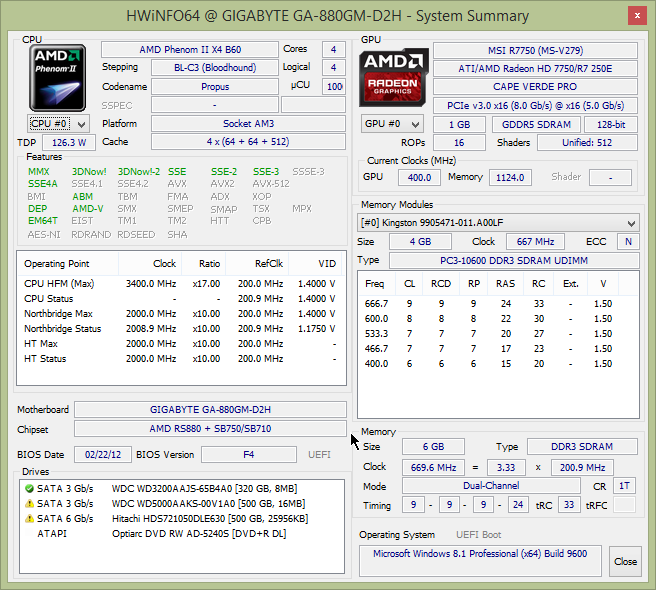Click the Freq column header in memory table

[x=377, y=284]
